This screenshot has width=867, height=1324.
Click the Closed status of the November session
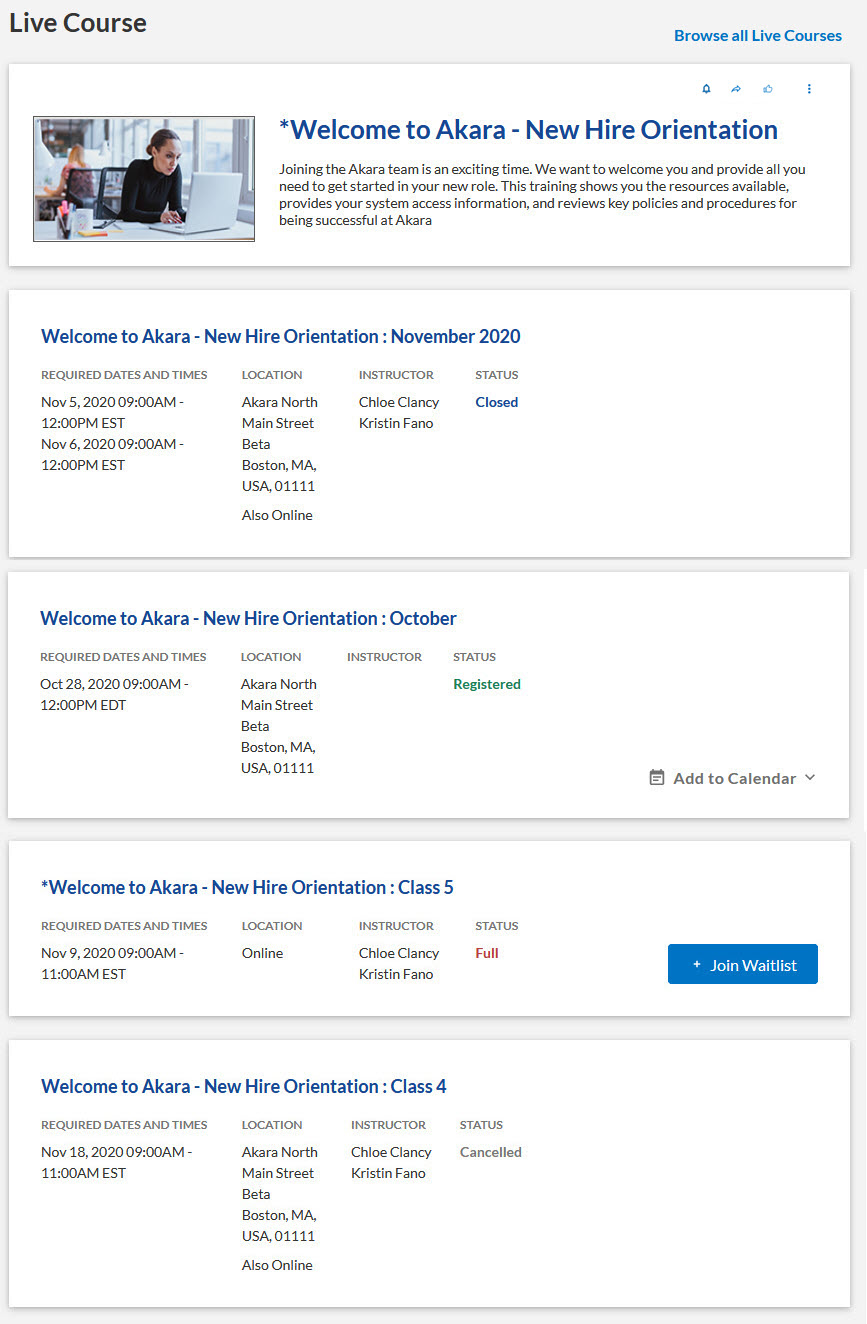coord(496,401)
